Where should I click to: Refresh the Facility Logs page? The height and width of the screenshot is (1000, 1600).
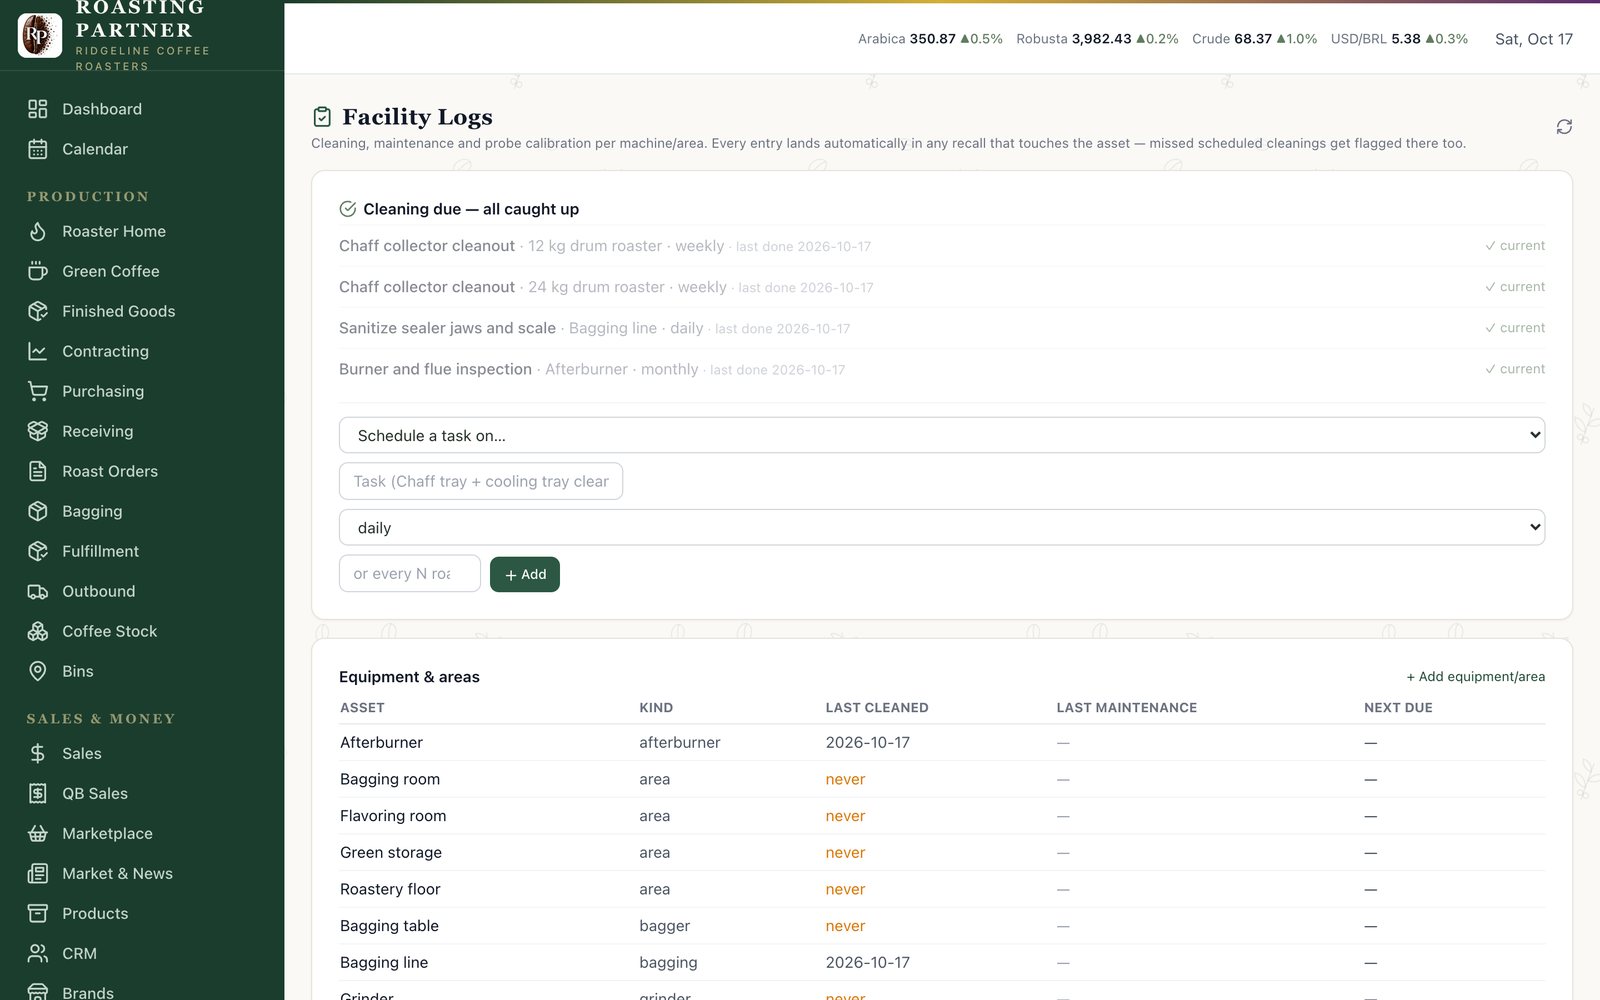(x=1564, y=126)
